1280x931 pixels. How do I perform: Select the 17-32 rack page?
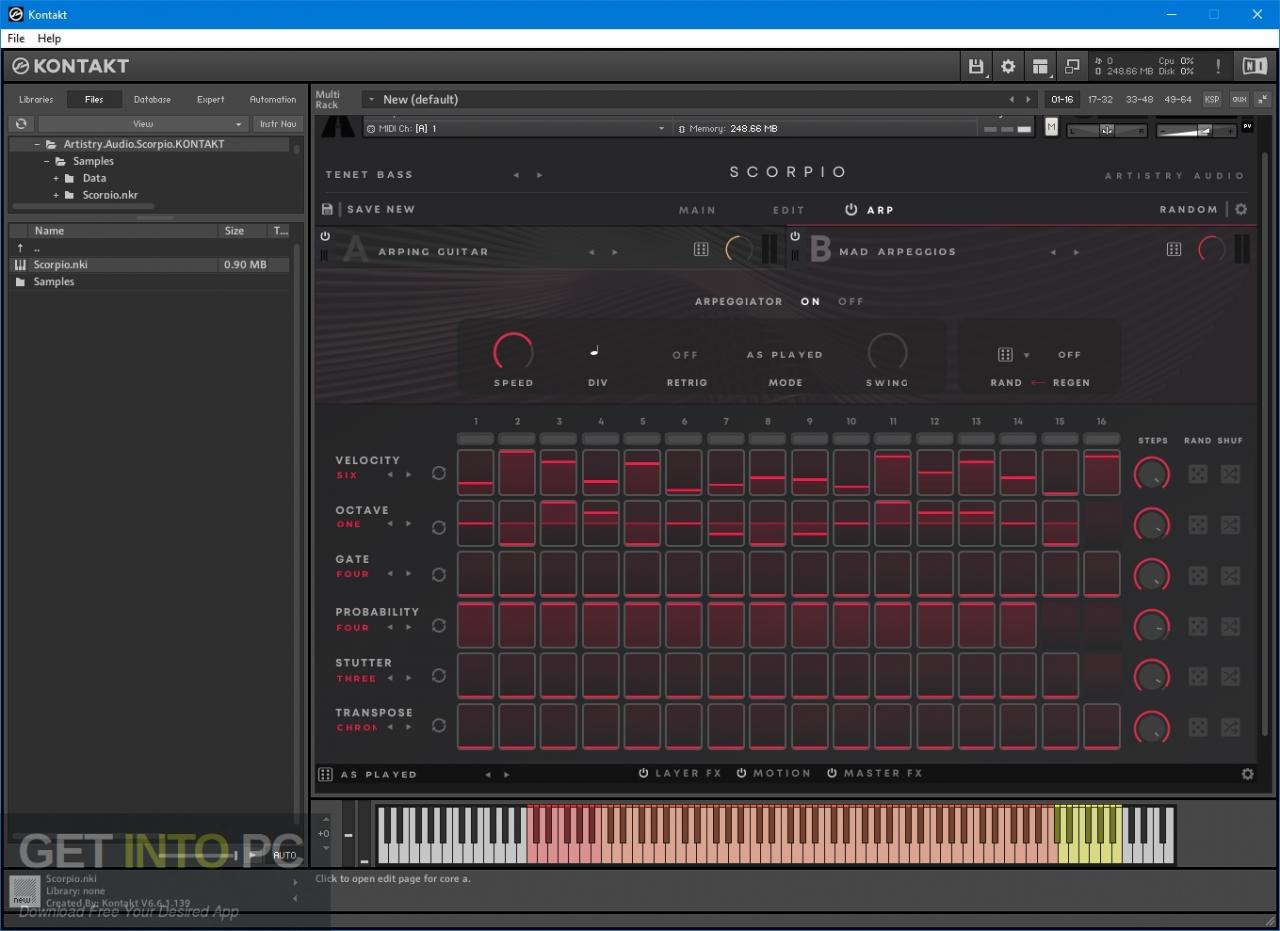pos(1100,99)
